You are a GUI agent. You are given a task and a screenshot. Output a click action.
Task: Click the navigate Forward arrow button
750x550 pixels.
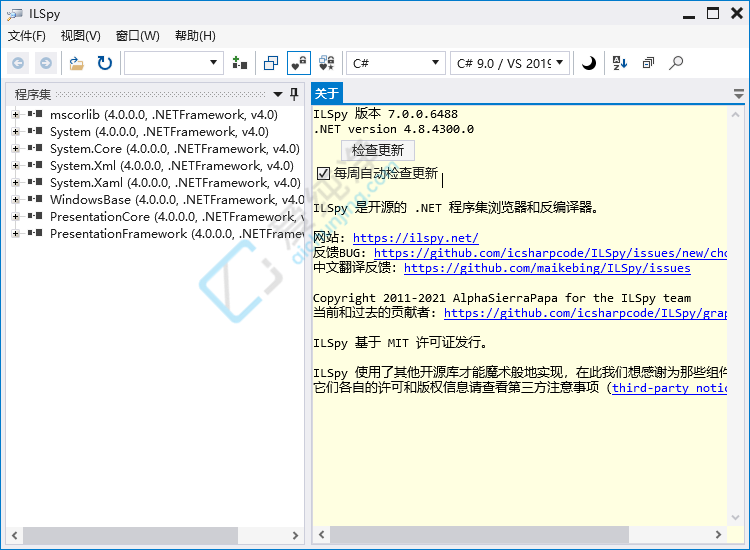click(x=46, y=63)
